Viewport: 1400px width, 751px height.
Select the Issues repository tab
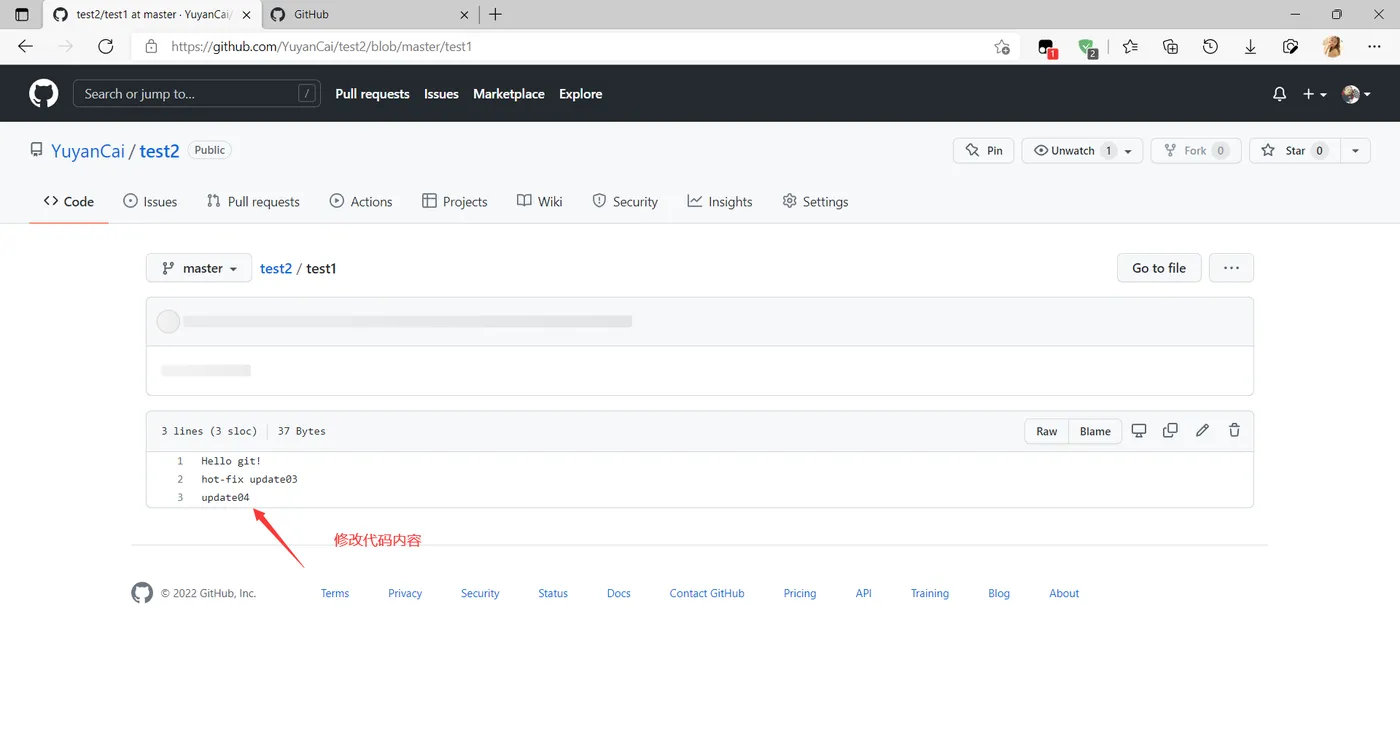[150, 201]
